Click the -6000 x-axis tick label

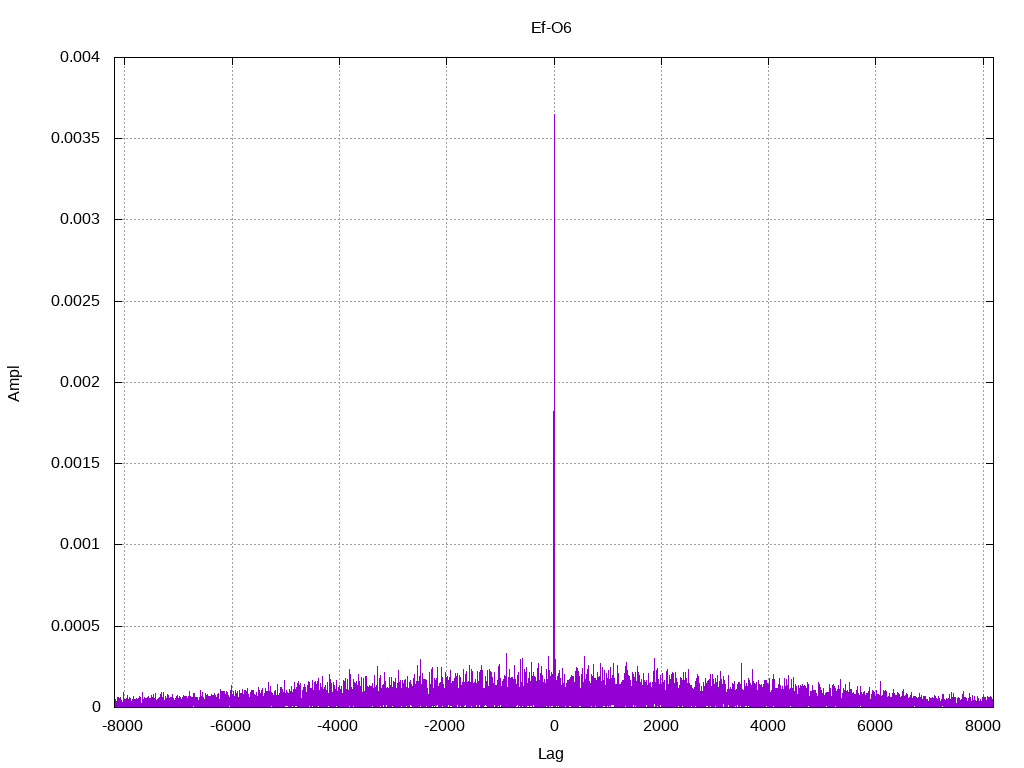[230, 726]
